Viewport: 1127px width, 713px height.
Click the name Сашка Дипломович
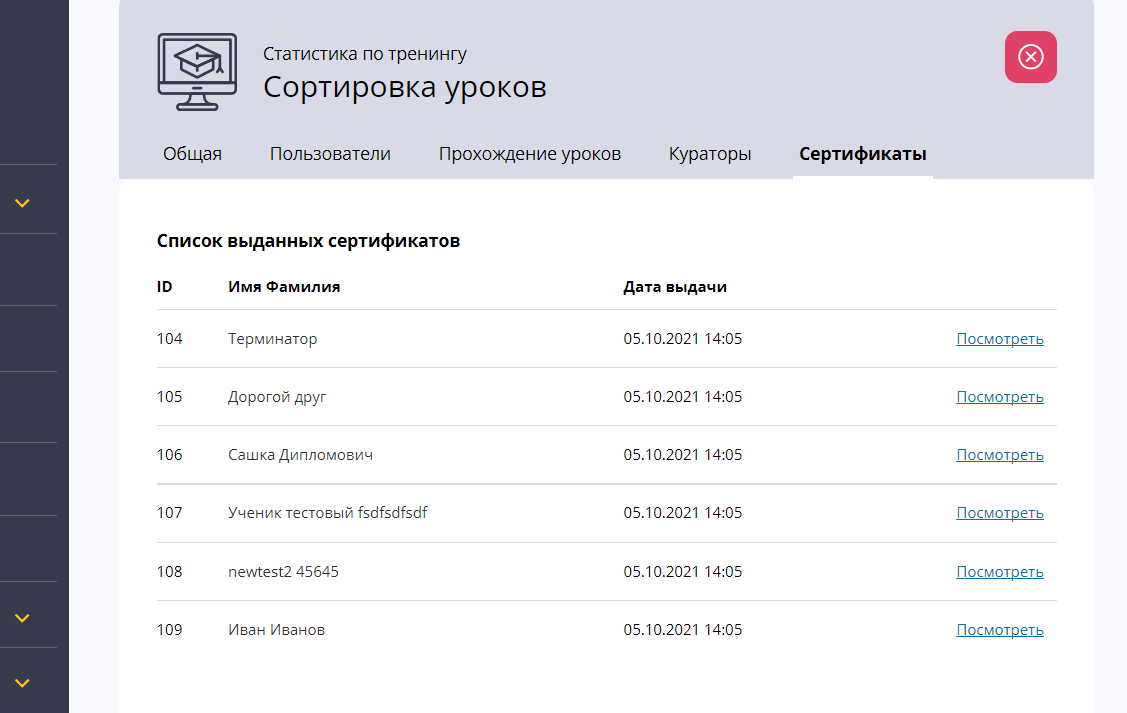tap(300, 455)
